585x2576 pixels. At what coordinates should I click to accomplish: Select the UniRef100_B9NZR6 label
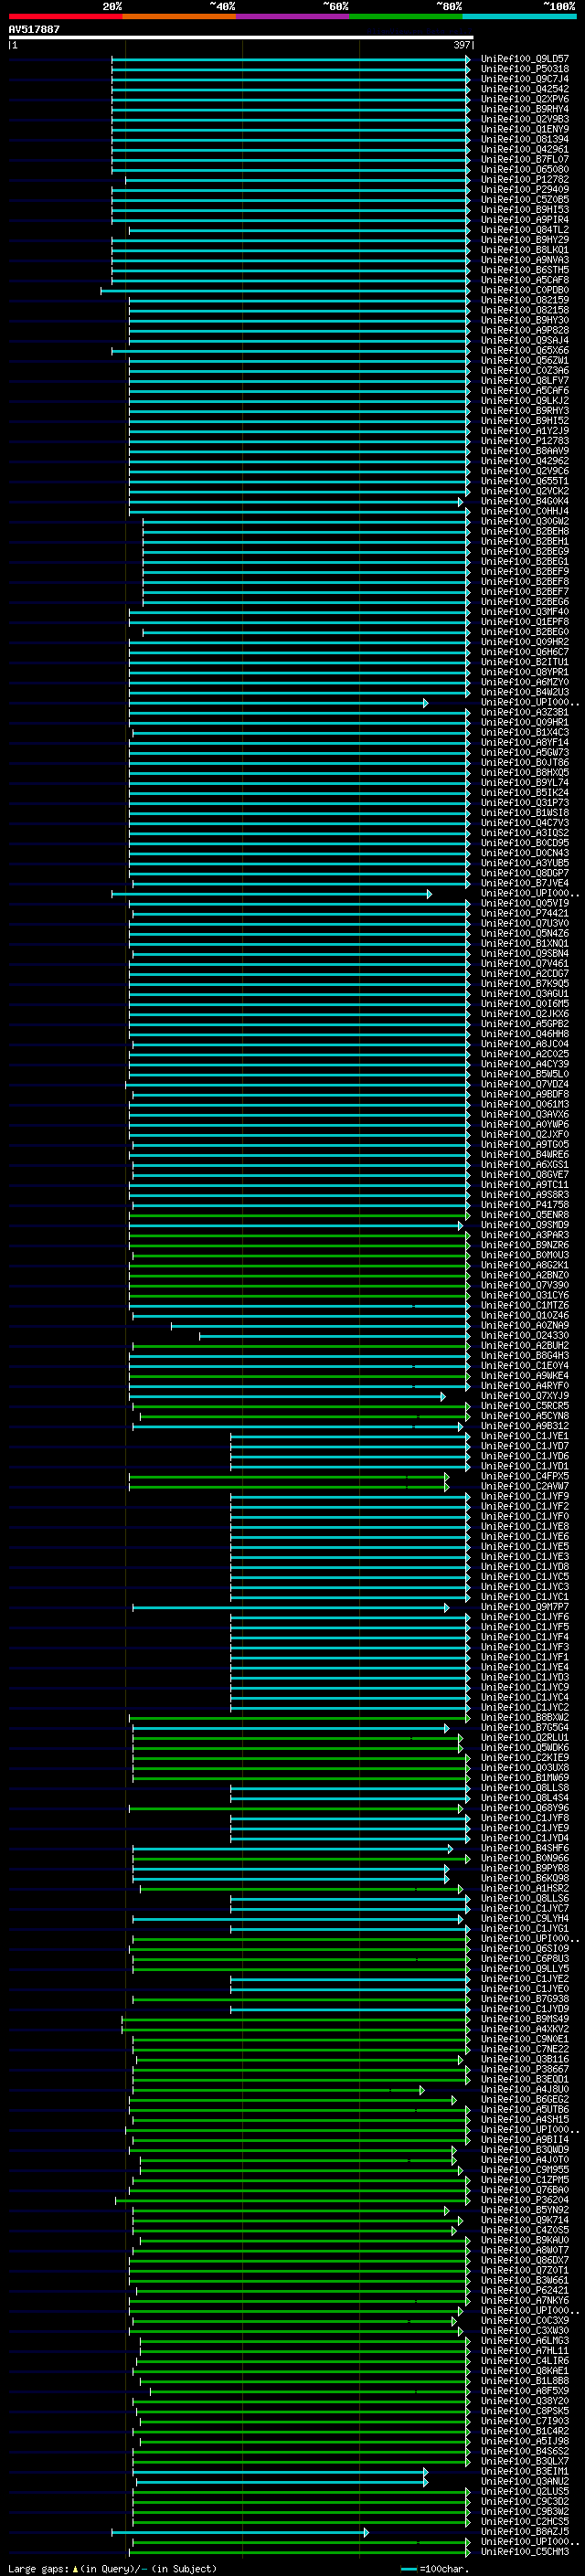[x=524, y=1245]
